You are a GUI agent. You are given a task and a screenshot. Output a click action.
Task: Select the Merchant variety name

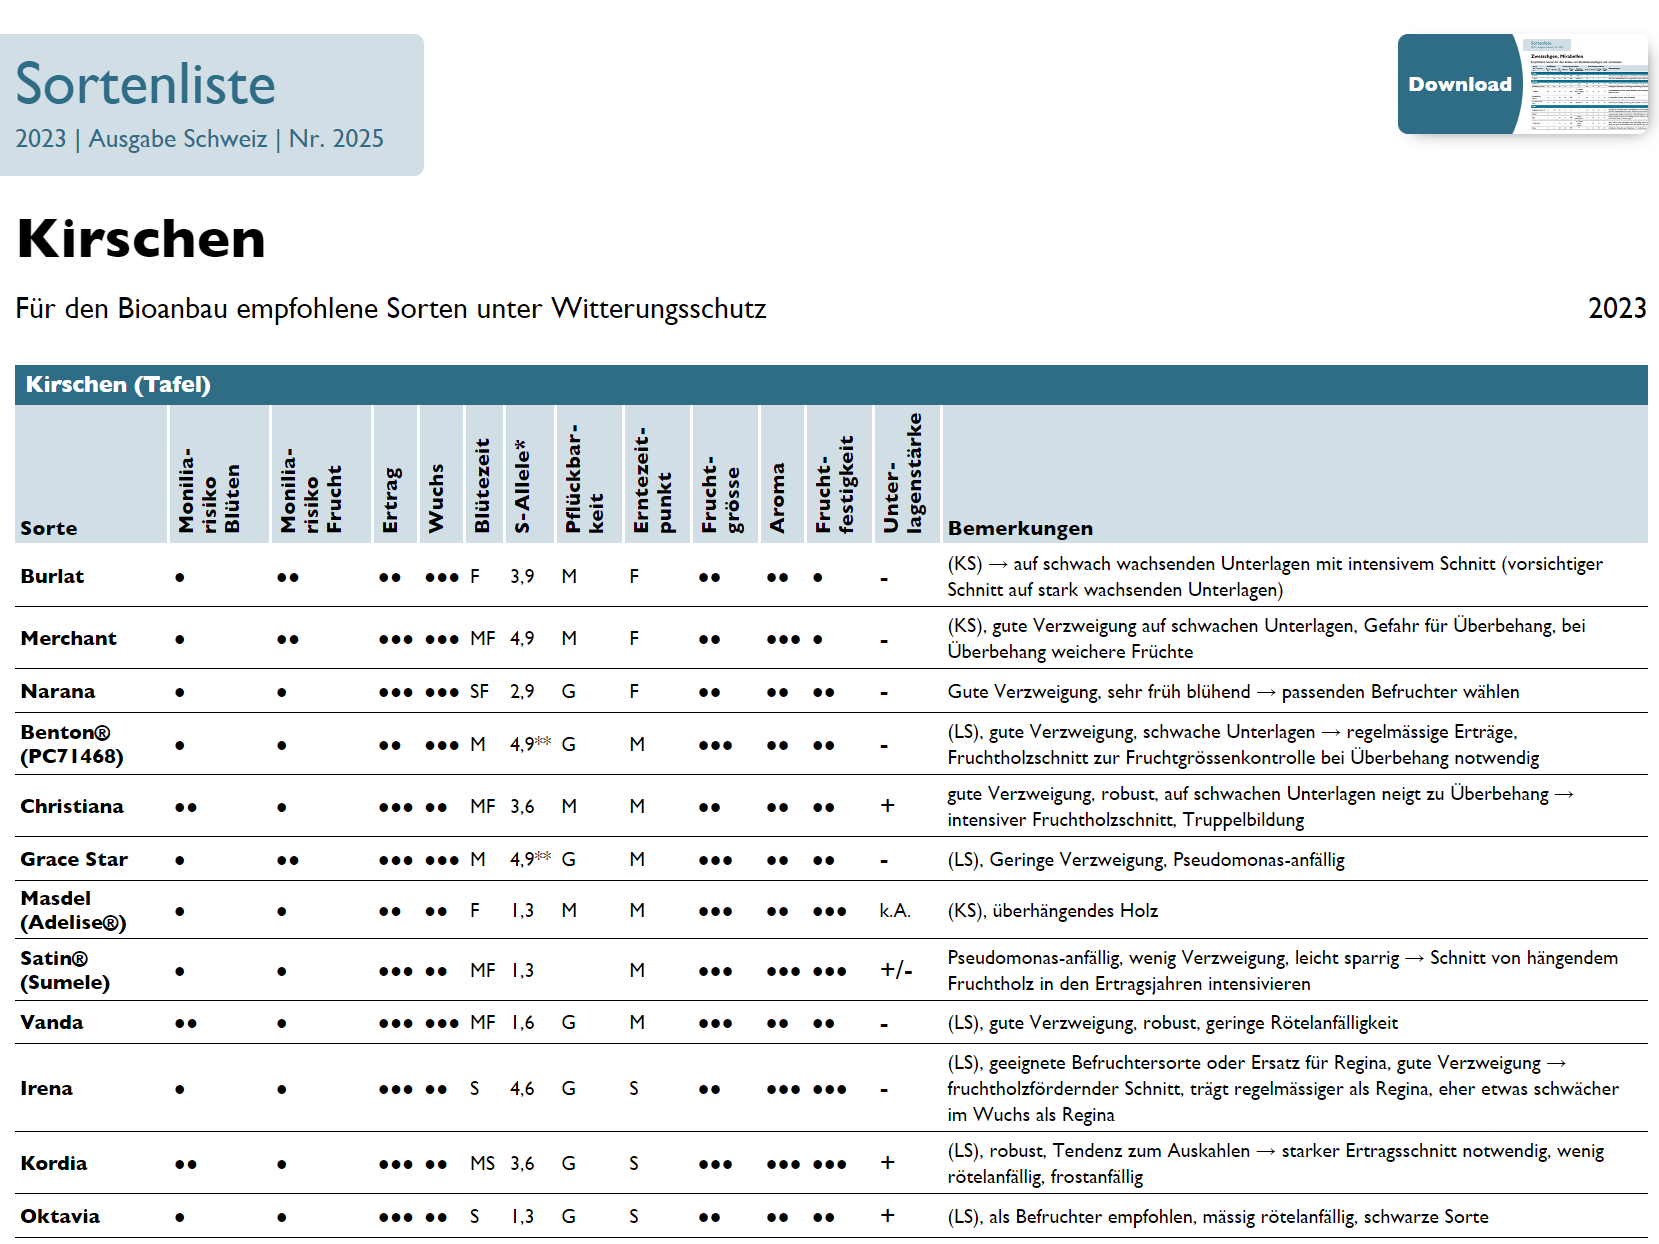[x=69, y=638]
